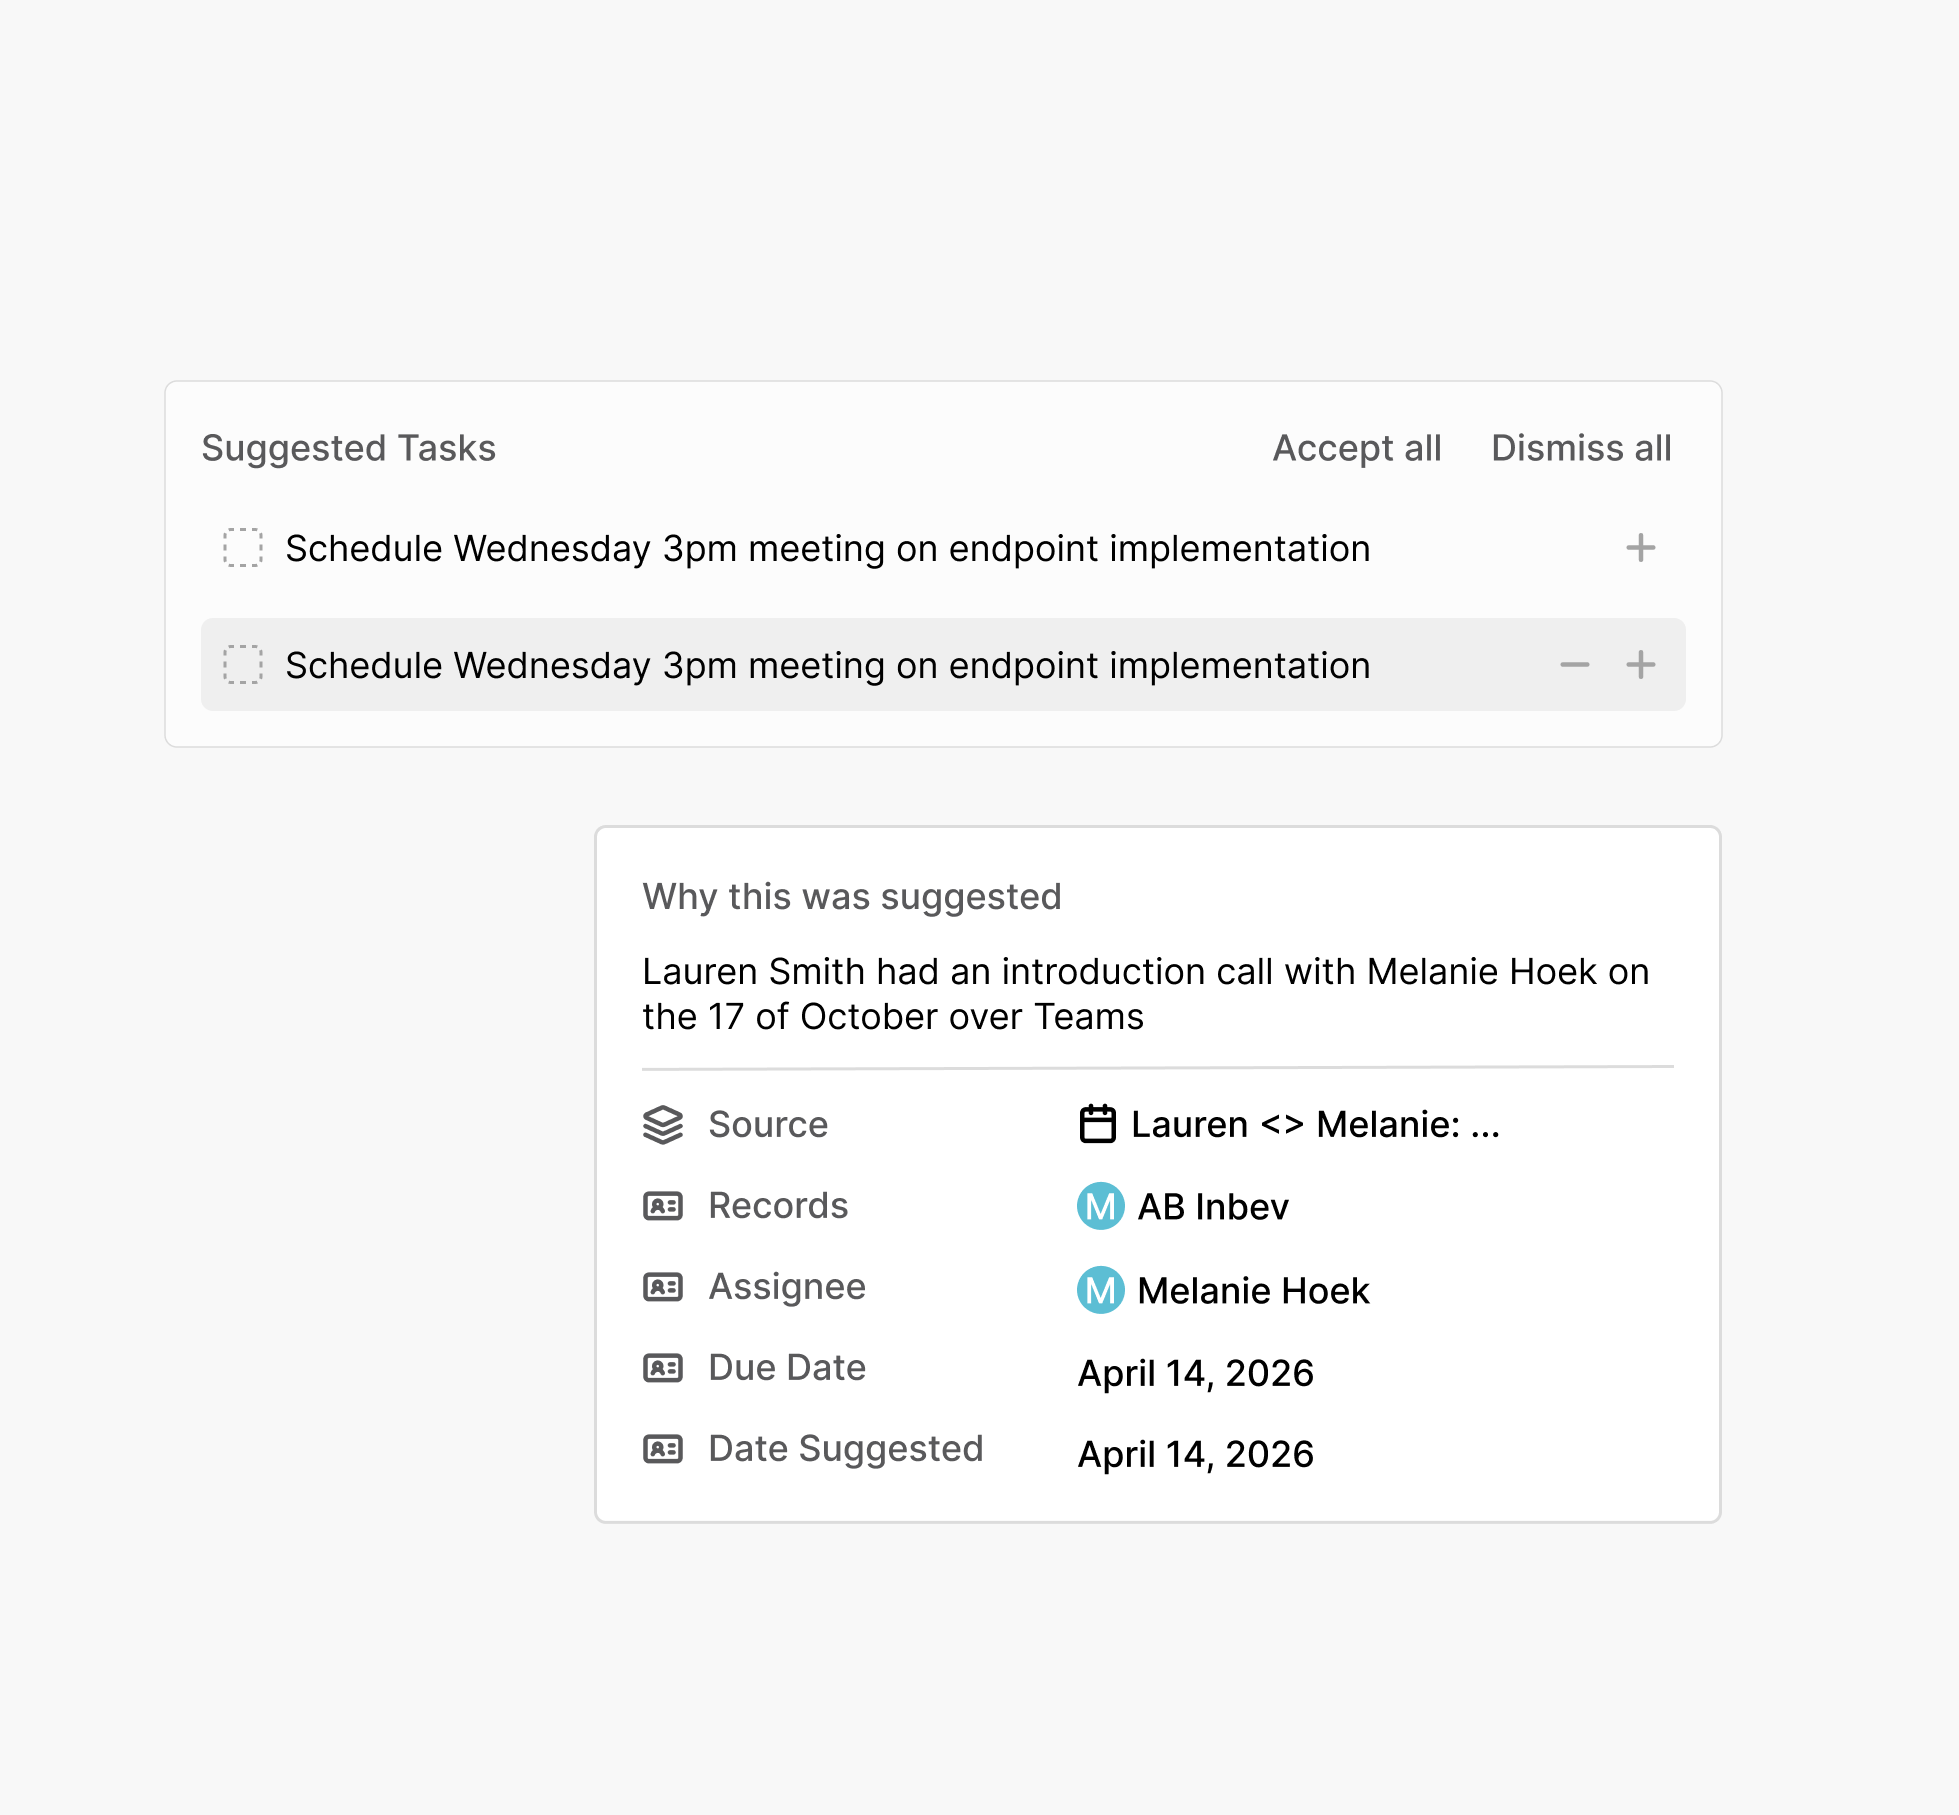1959x1815 pixels.
Task: Check the checkbox on the second suggested task
Action: (242, 665)
